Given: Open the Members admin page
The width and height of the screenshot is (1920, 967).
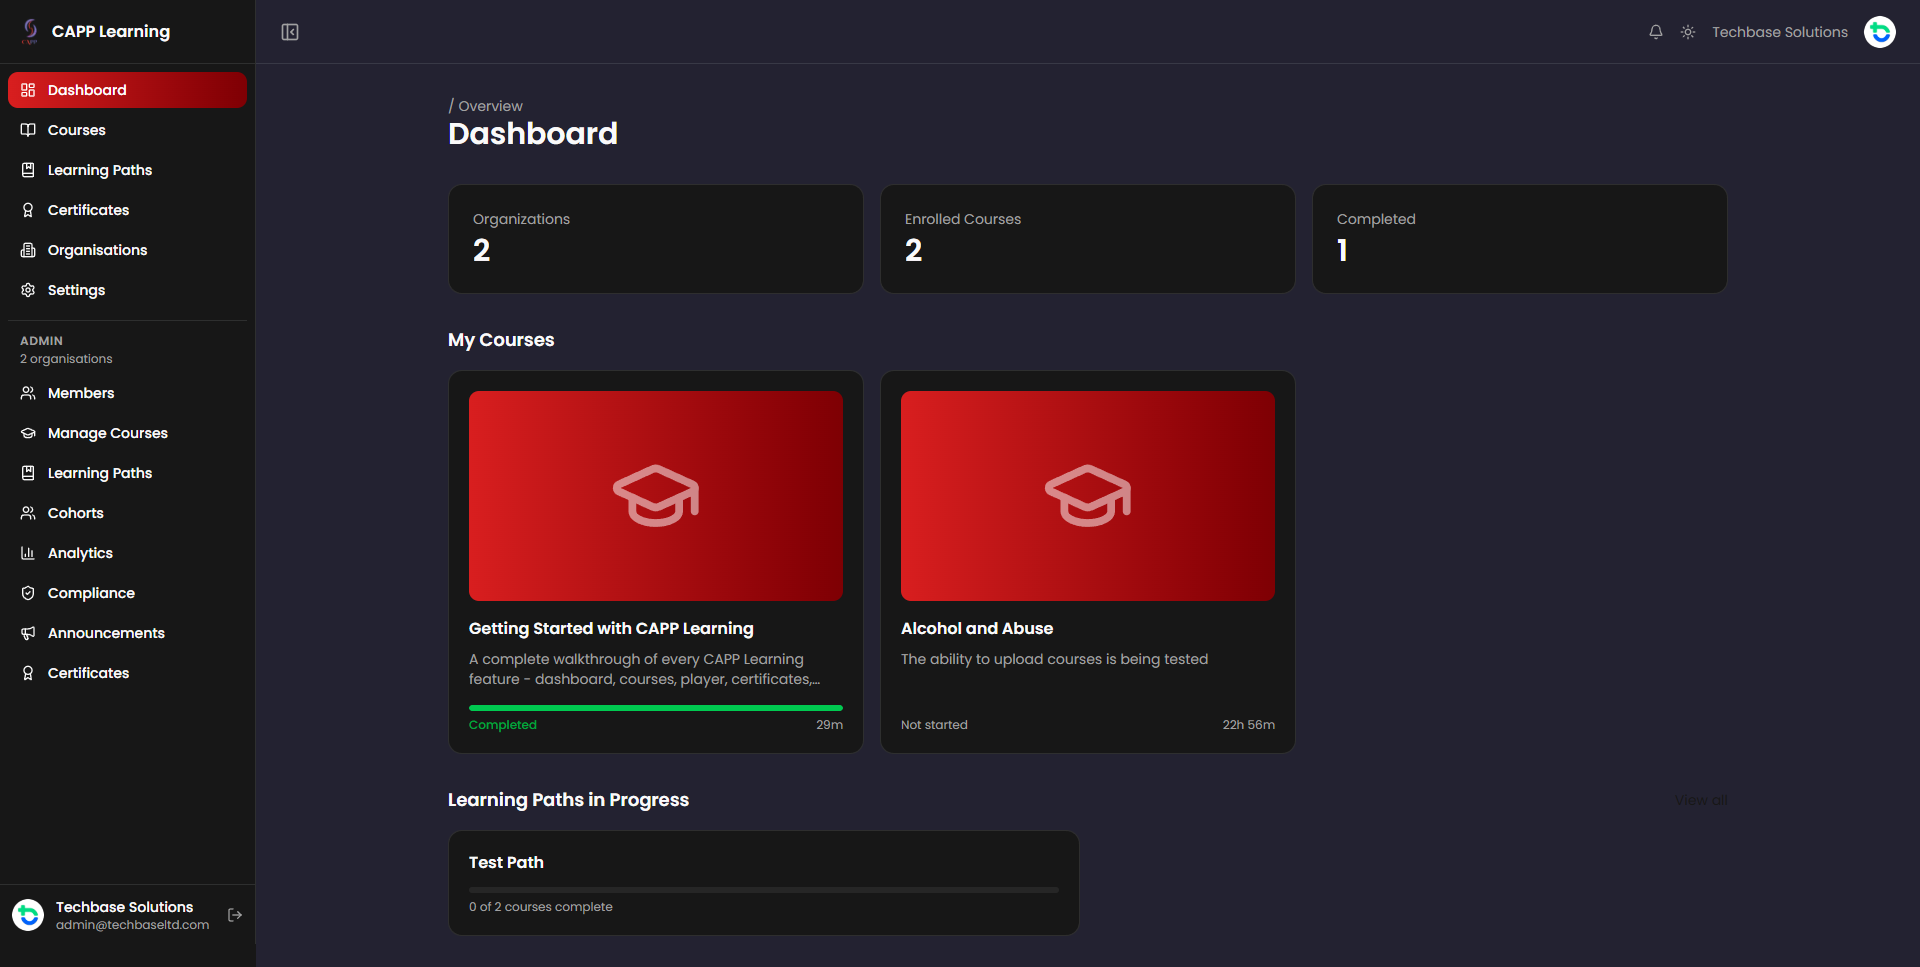Looking at the screenshot, I should (127, 393).
